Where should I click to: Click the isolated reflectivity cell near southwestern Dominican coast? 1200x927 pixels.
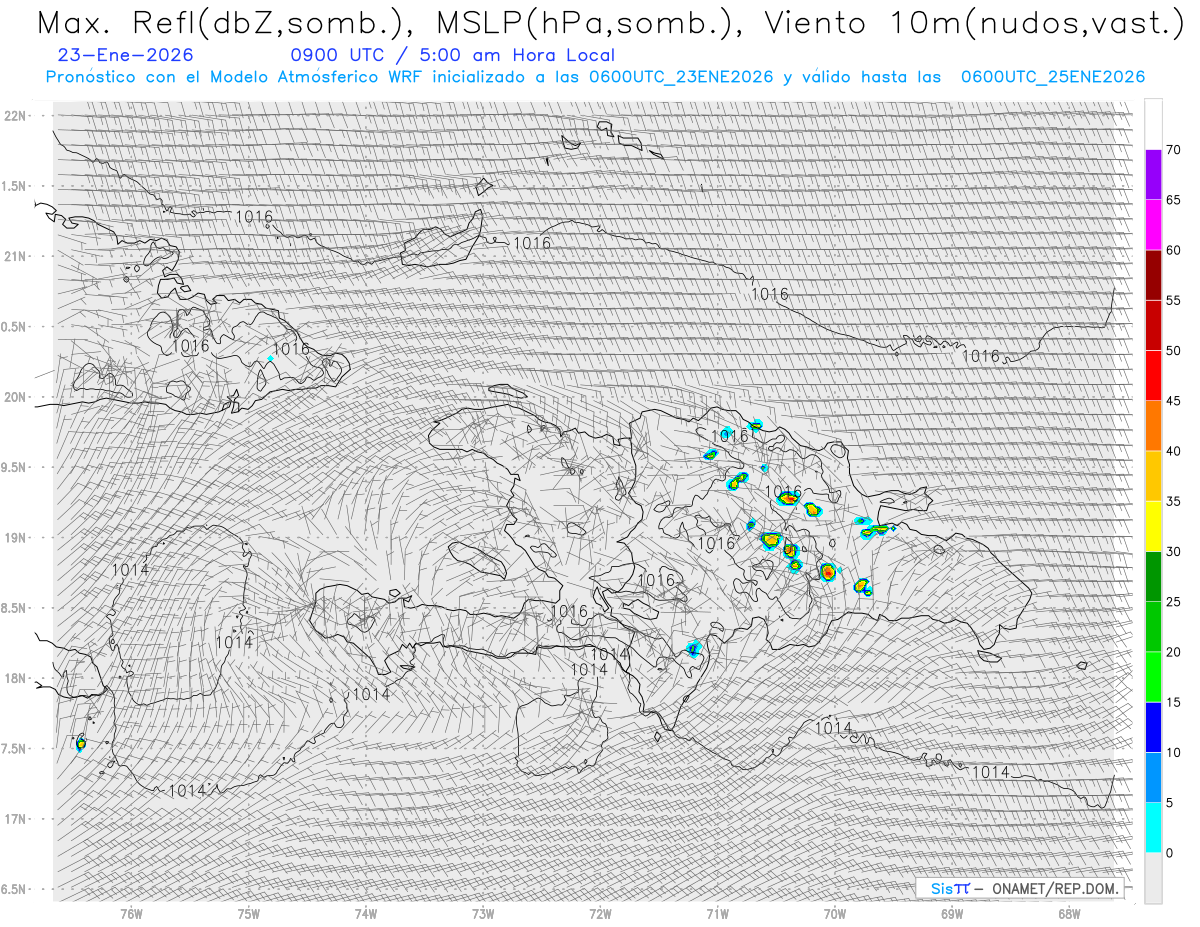click(x=695, y=649)
